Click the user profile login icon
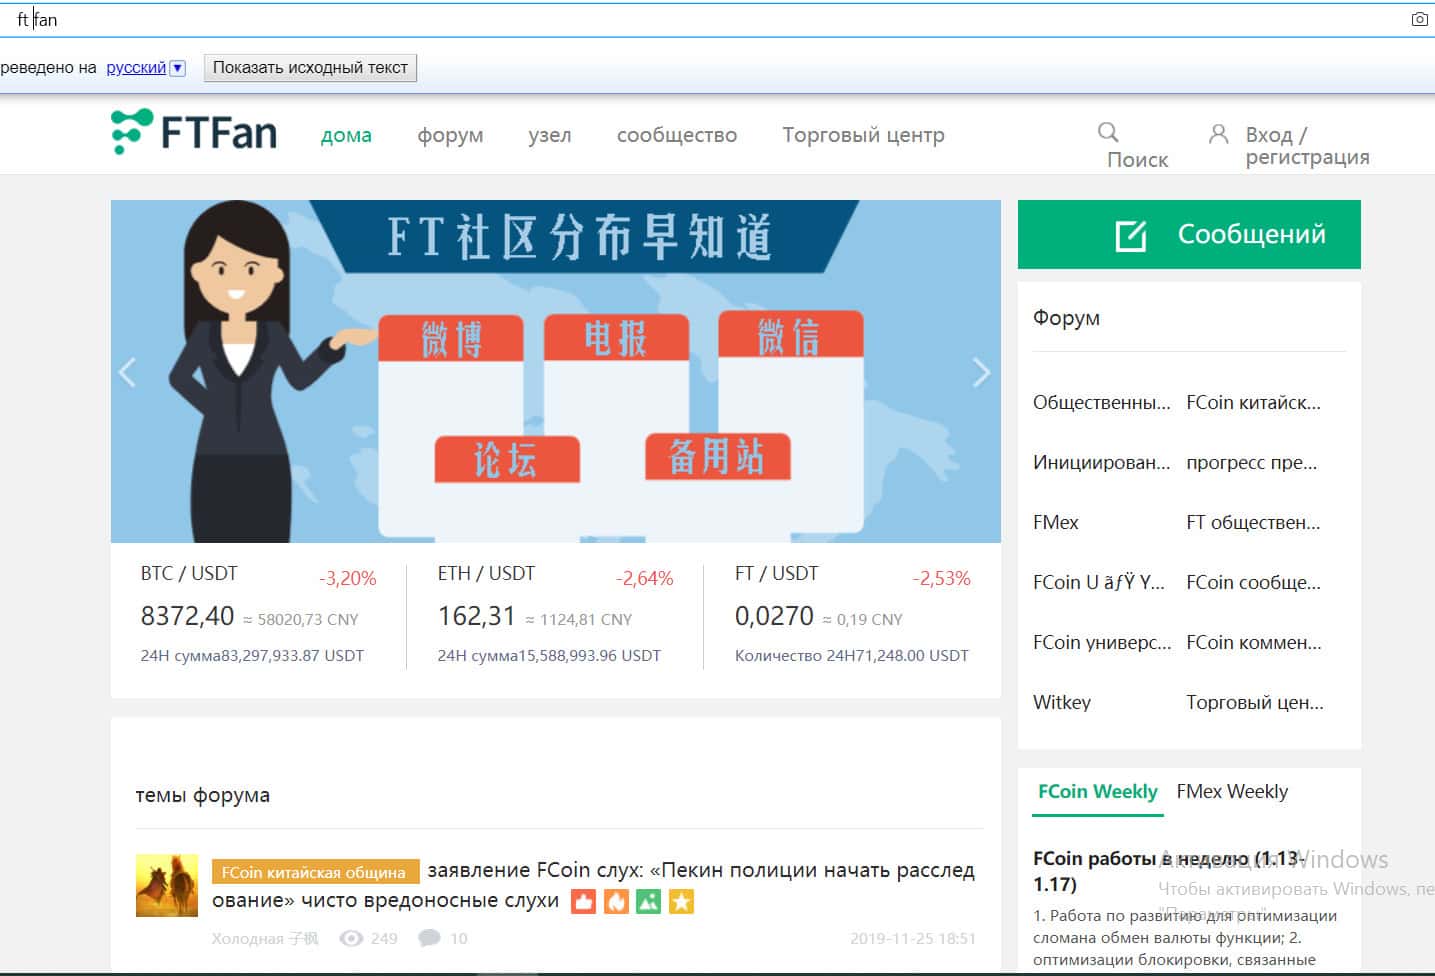This screenshot has width=1435, height=976. click(x=1218, y=134)
